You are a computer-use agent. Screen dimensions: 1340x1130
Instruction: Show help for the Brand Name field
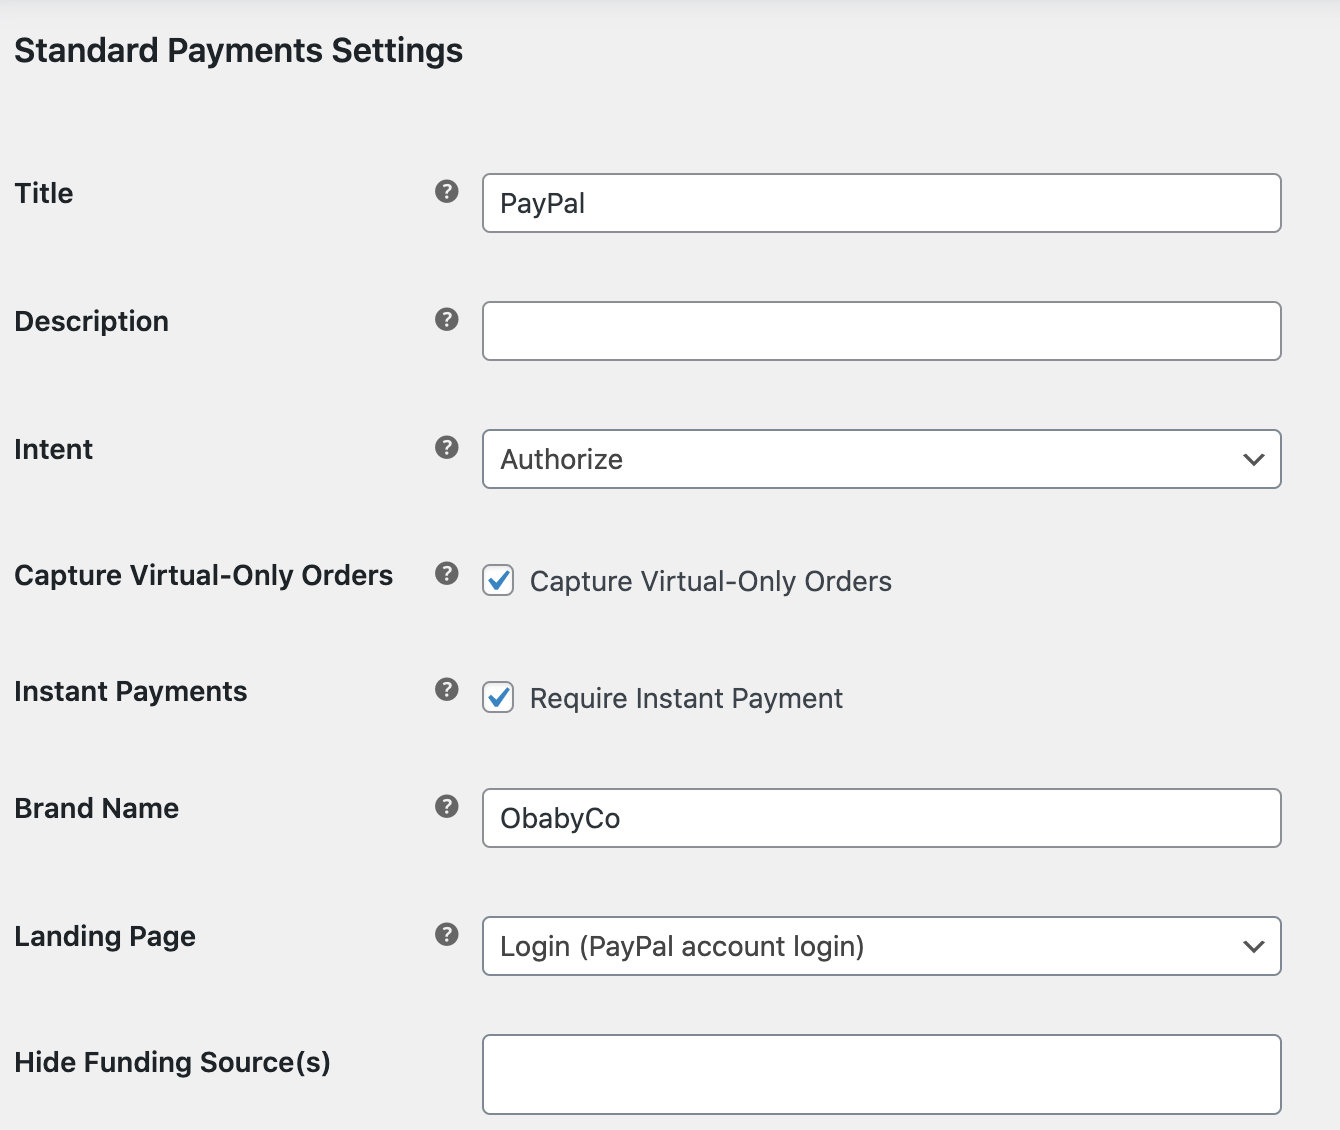(x=447, y=805)
